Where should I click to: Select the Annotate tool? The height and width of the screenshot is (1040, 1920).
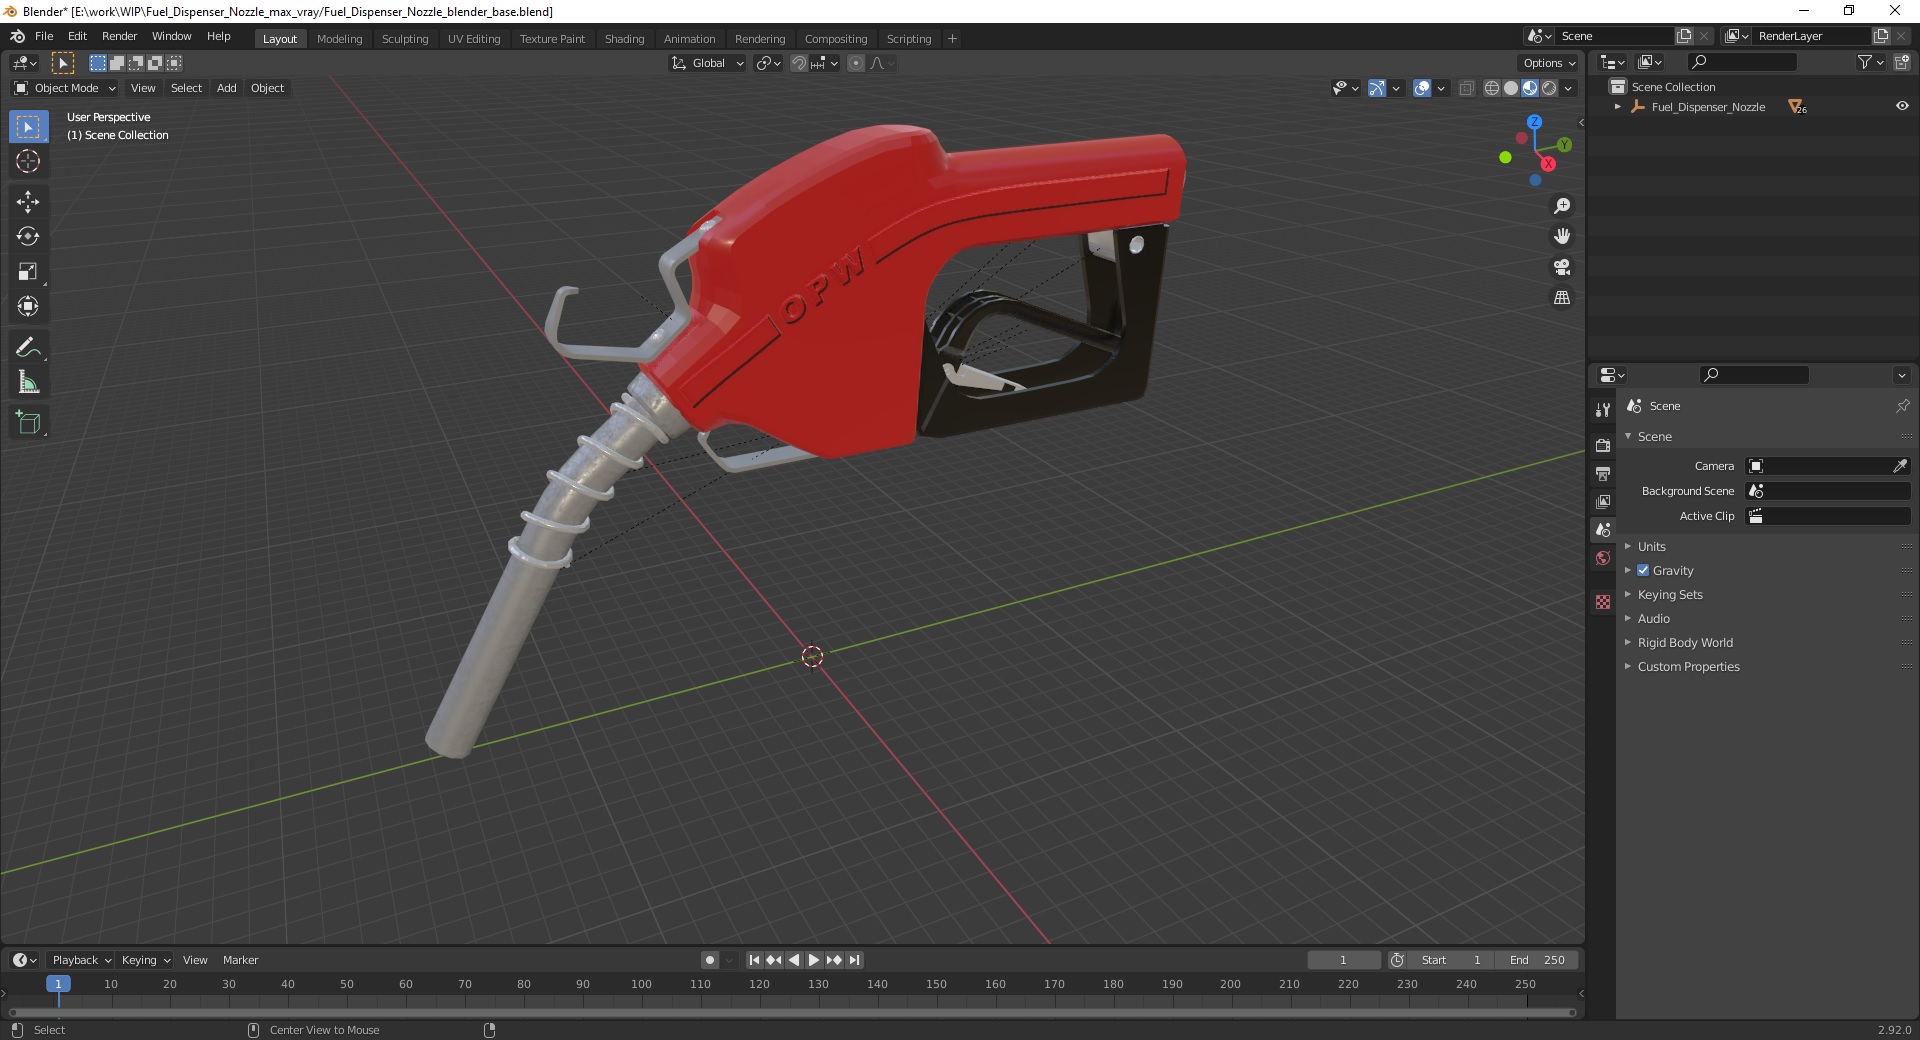(28, 348)
